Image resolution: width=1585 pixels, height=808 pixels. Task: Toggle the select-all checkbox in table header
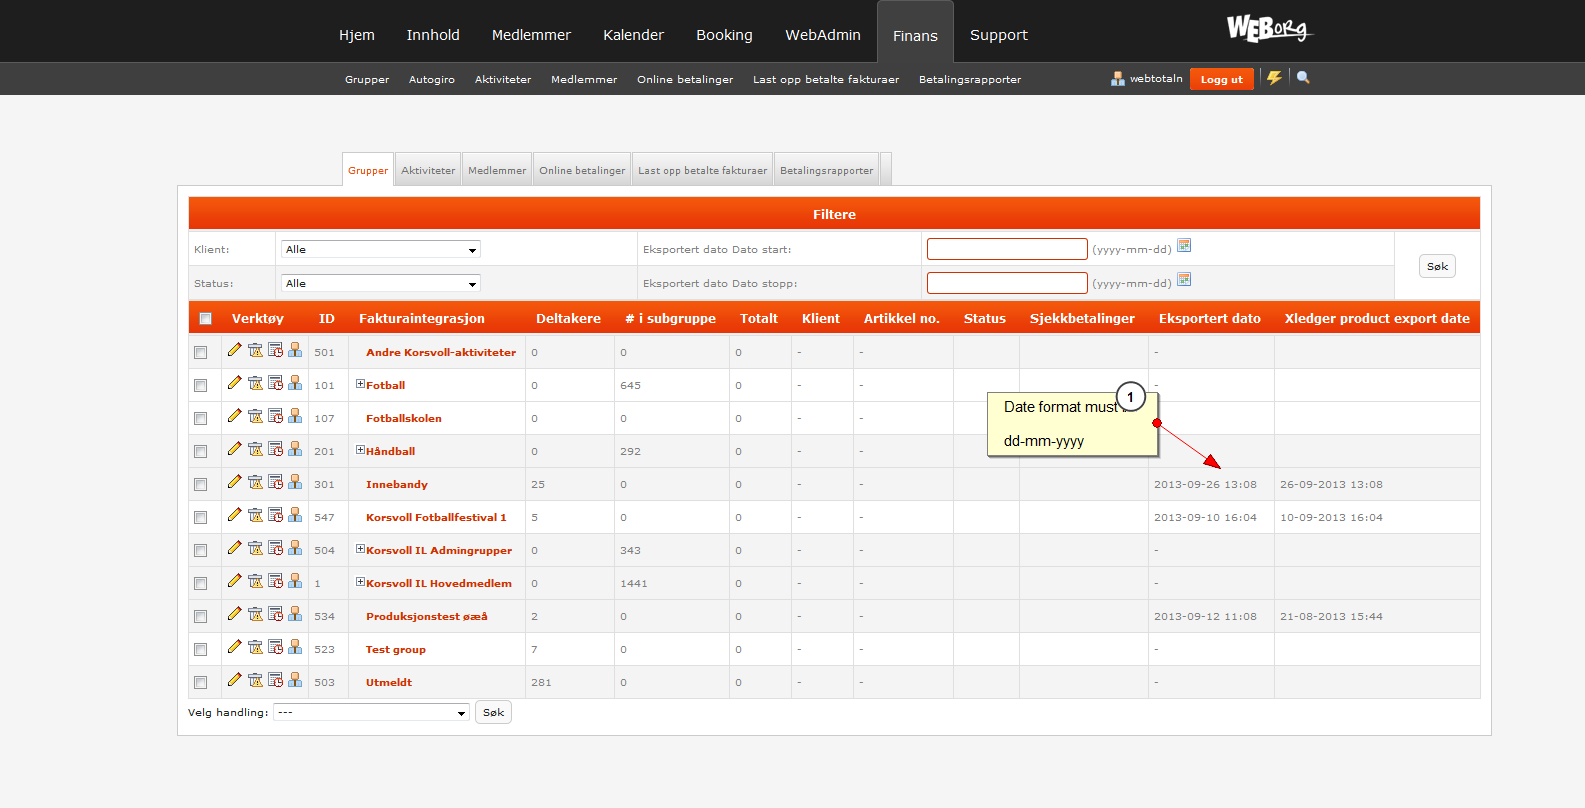click(x=205, y=319)
